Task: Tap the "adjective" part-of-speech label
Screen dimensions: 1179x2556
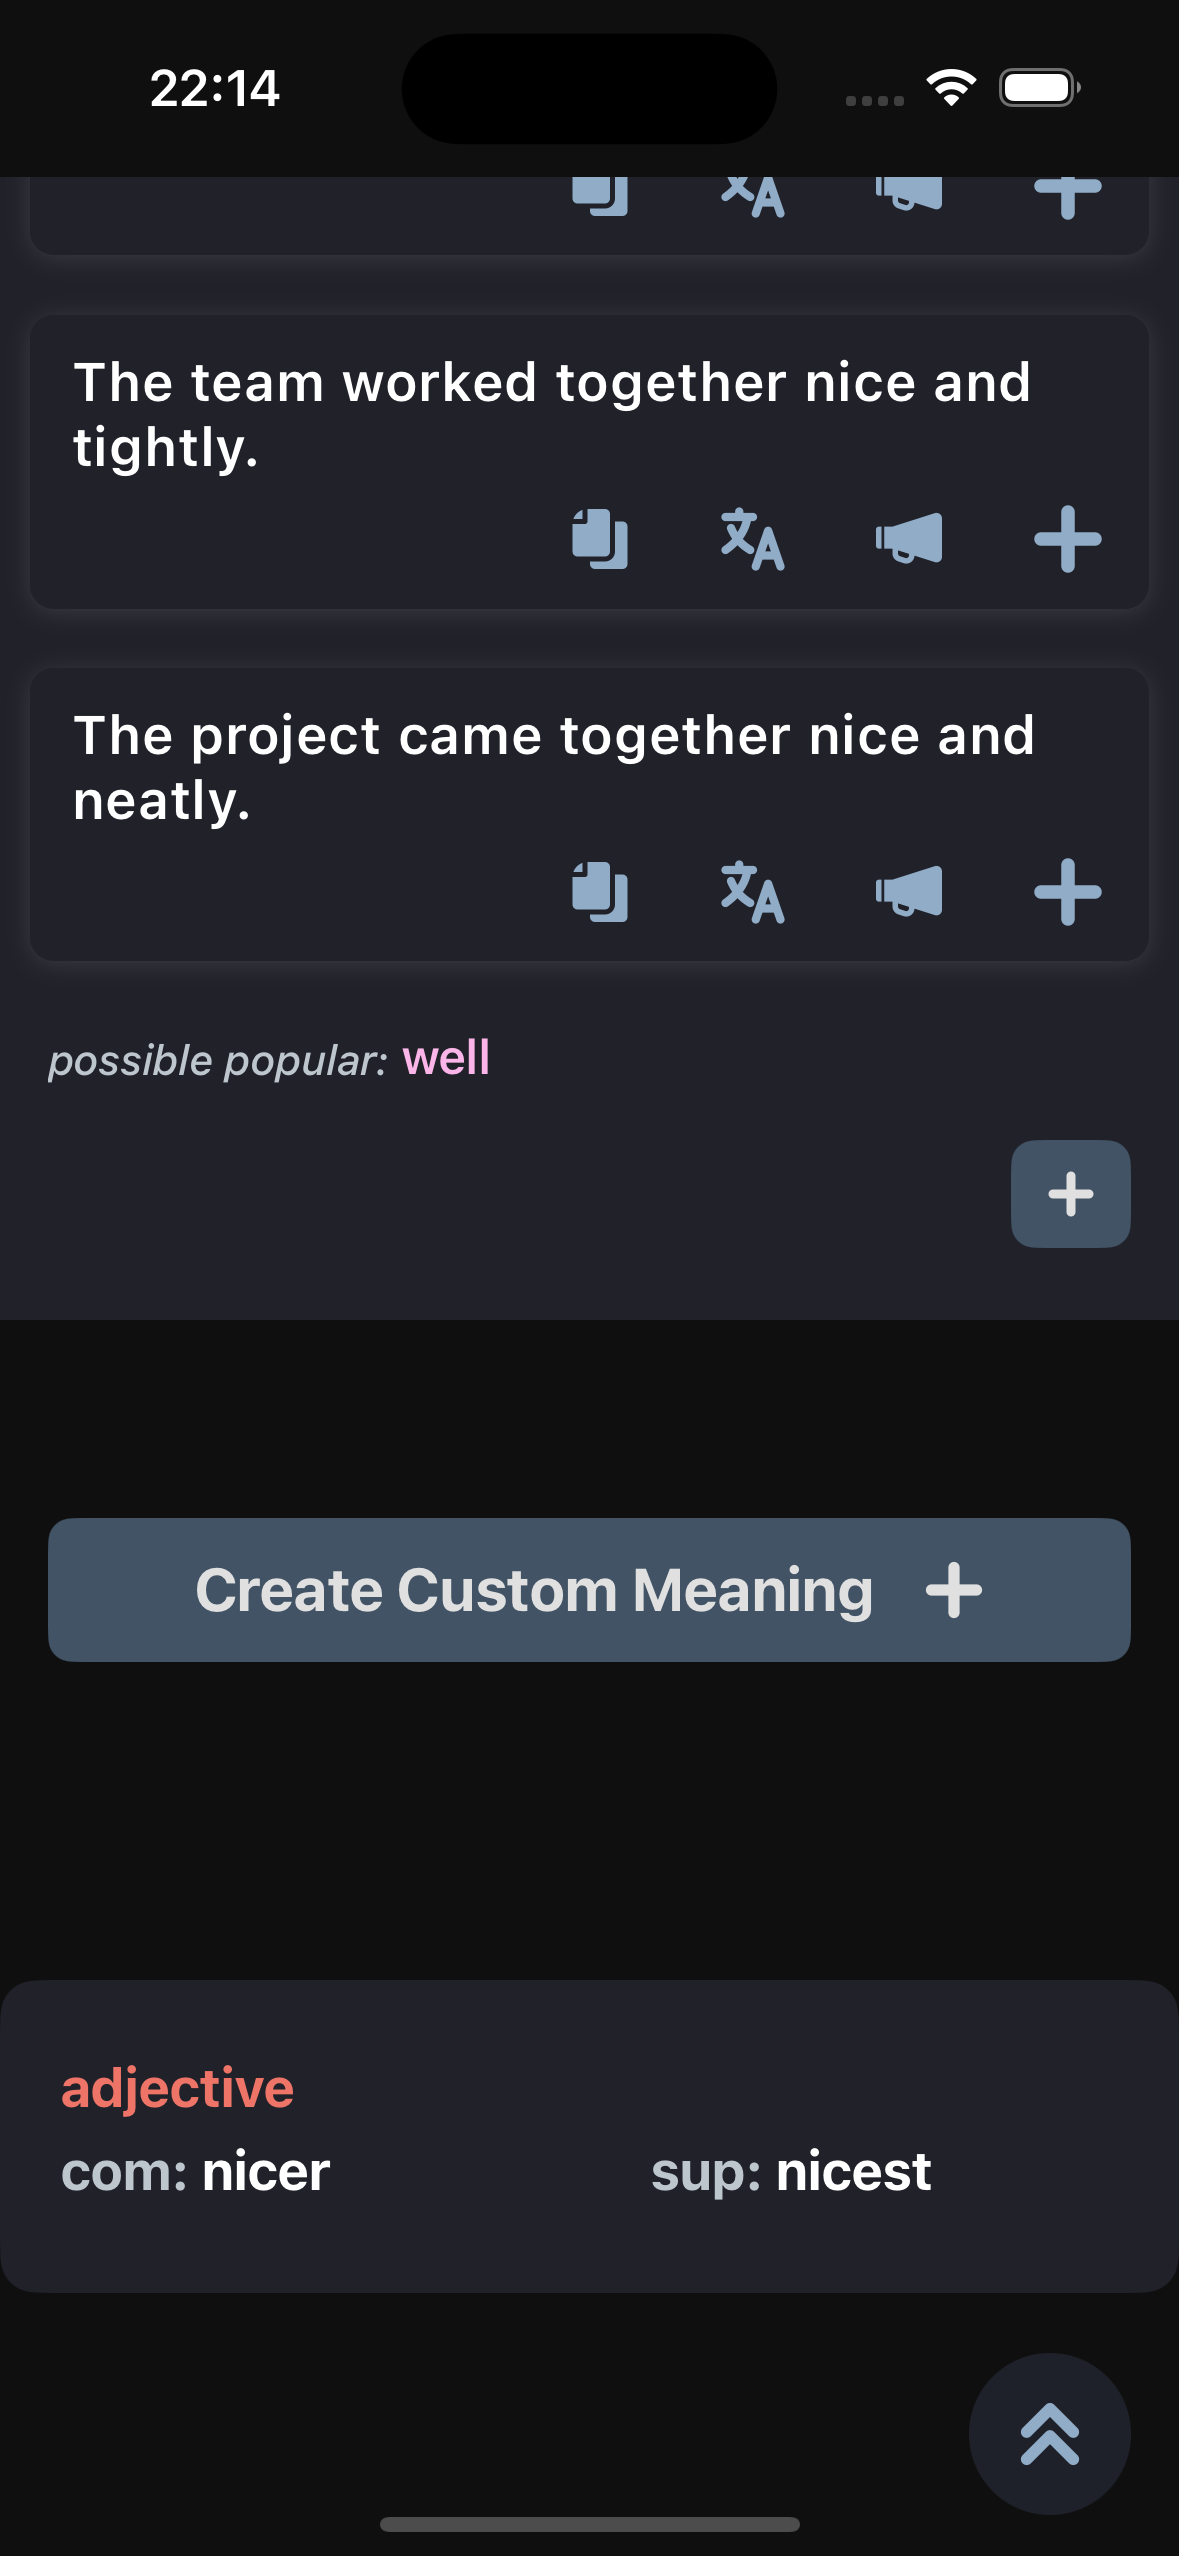Action: tap(177, 2087)
